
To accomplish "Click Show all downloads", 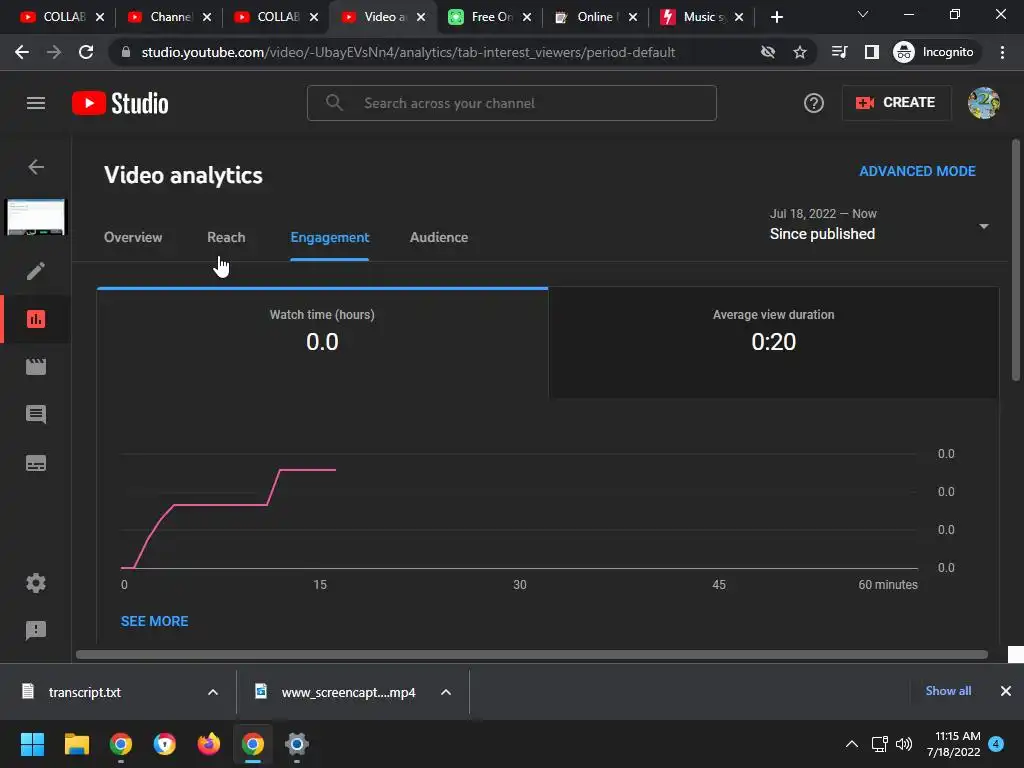I will [948, 691].
